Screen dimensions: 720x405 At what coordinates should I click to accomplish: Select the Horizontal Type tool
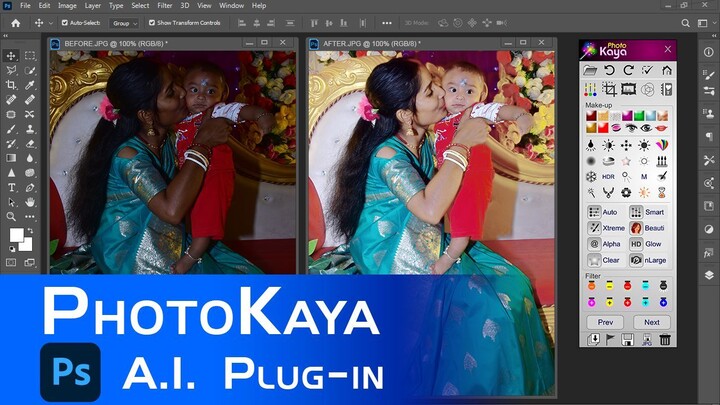click(x=11, y=187)
